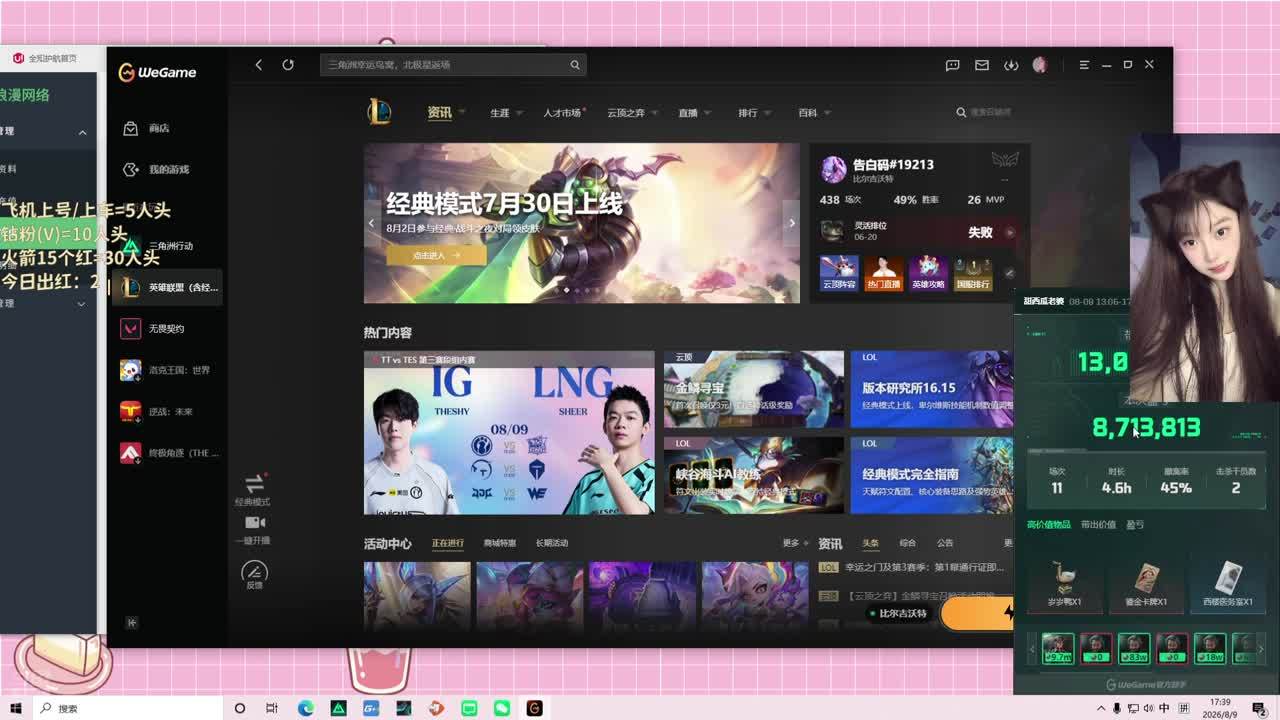The width and height of the screenshot is (1280, 720).
Task: Collapse the 管理 section in the left browser panel
Action: [x=82, y=132]
